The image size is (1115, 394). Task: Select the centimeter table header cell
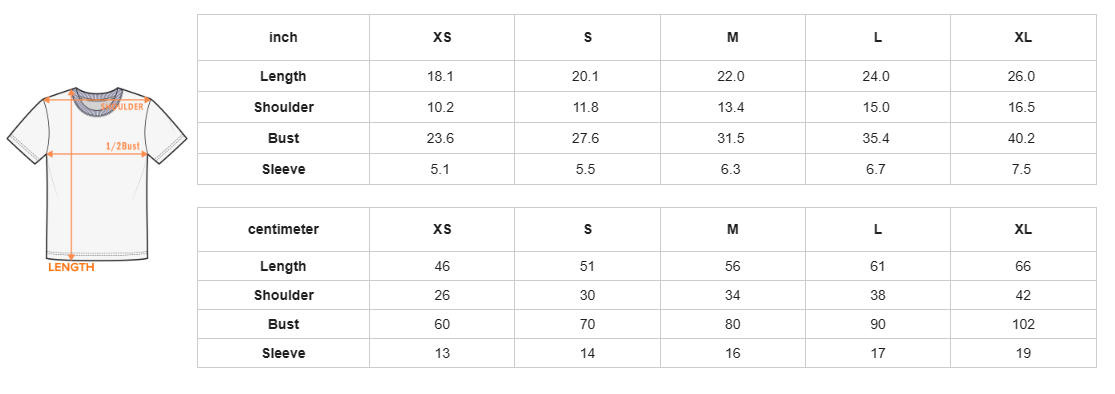(283, 230)
